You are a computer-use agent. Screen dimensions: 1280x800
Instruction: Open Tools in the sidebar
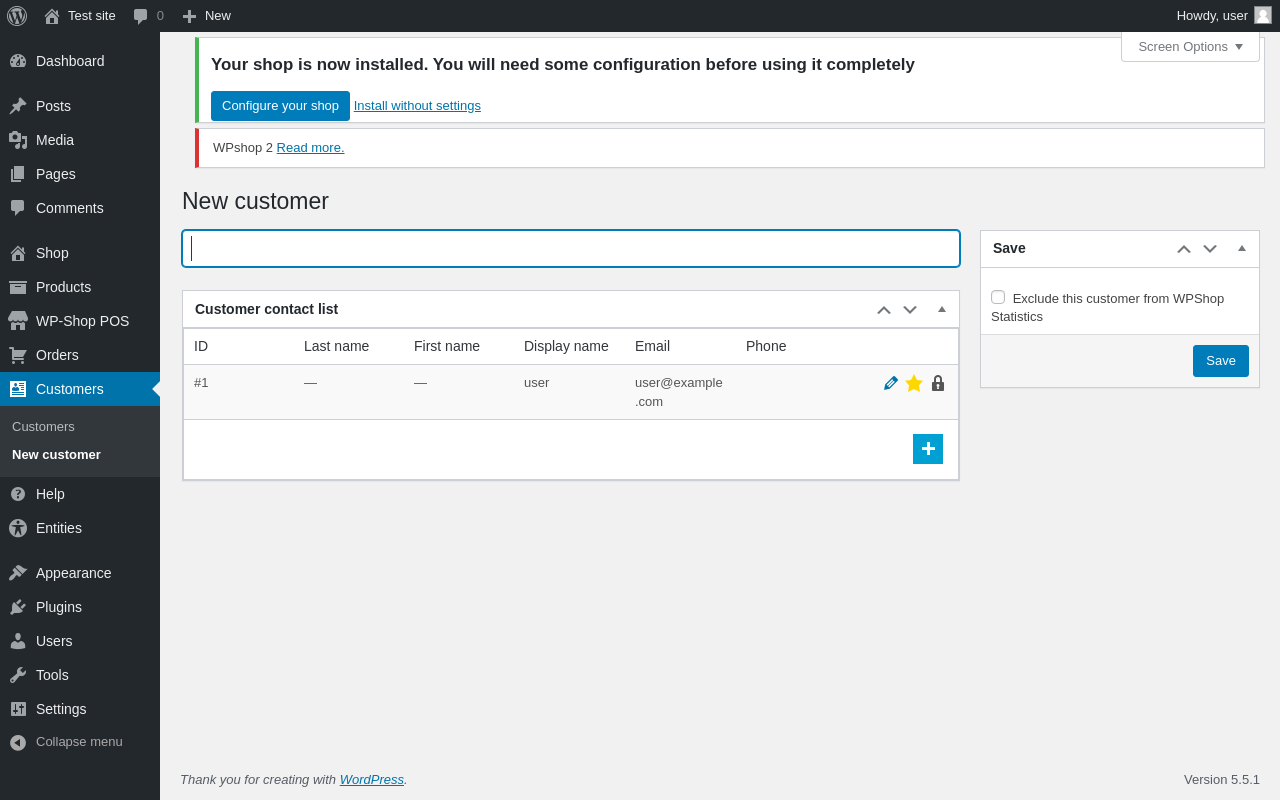(80, 675)
